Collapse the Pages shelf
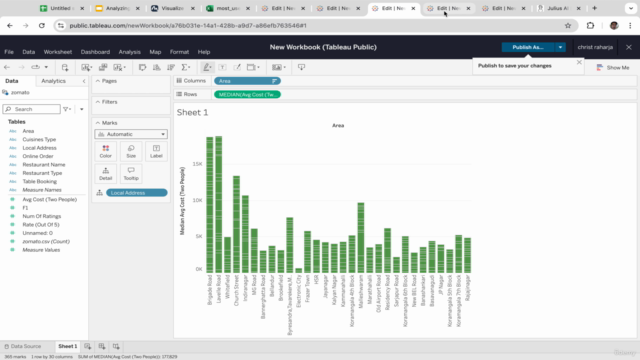Viewport: 640px width, 360px height. point(98,81)
